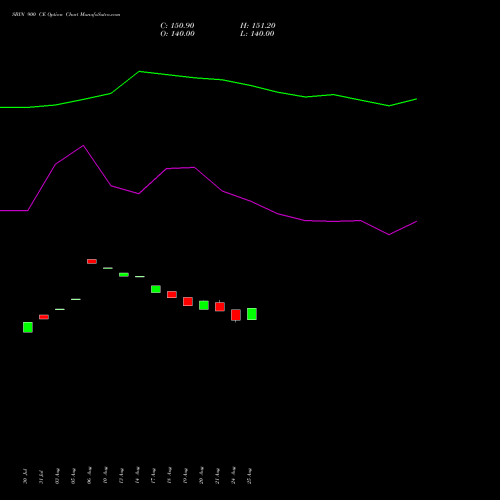Click the 25 Aug date axis label
Screen dimensions: 500x500
[249, 476]
